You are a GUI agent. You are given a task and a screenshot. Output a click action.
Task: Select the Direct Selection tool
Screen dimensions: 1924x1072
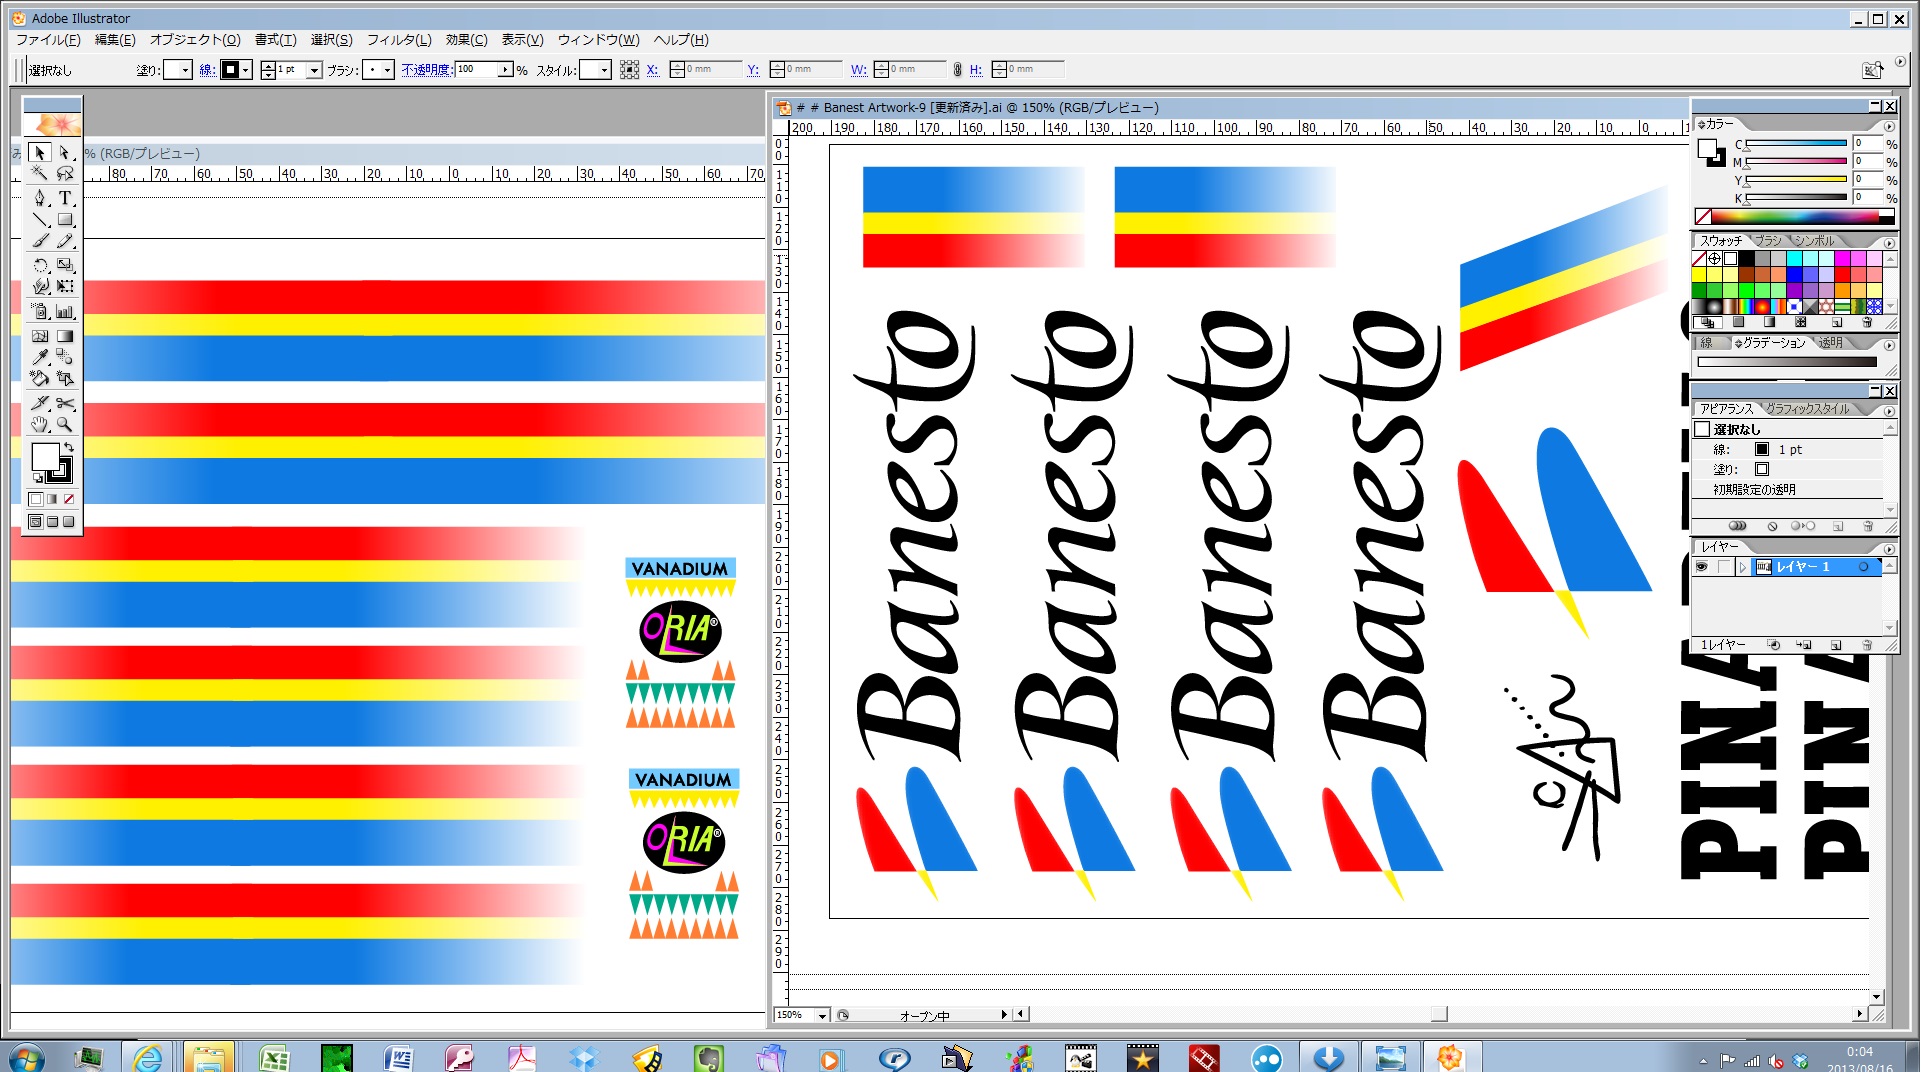tap(65, 153)
